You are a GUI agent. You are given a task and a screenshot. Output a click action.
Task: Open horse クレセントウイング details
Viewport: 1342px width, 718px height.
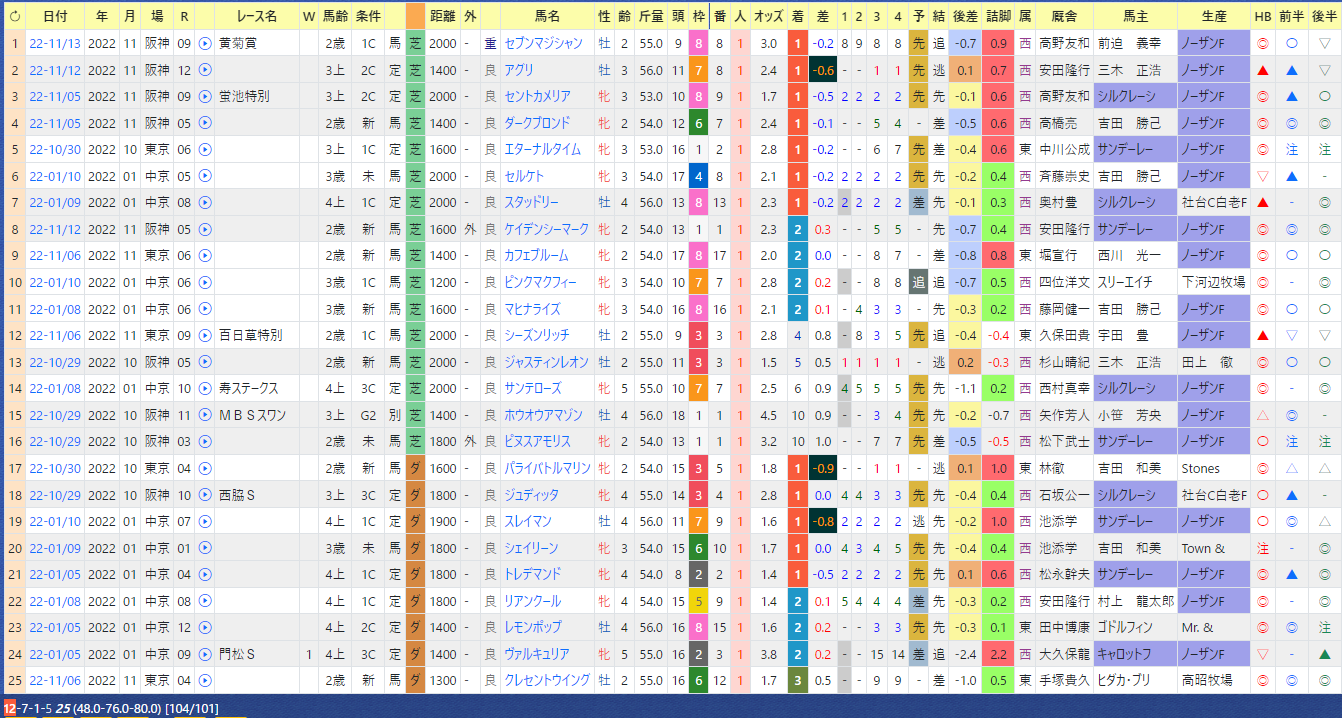[547, 680]
